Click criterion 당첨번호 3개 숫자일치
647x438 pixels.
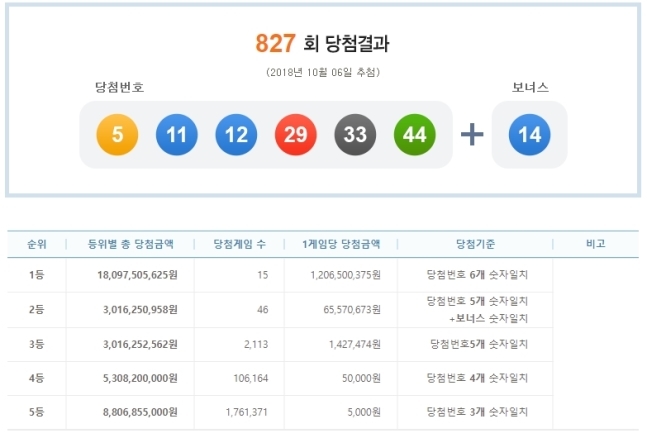click(477, 412)
